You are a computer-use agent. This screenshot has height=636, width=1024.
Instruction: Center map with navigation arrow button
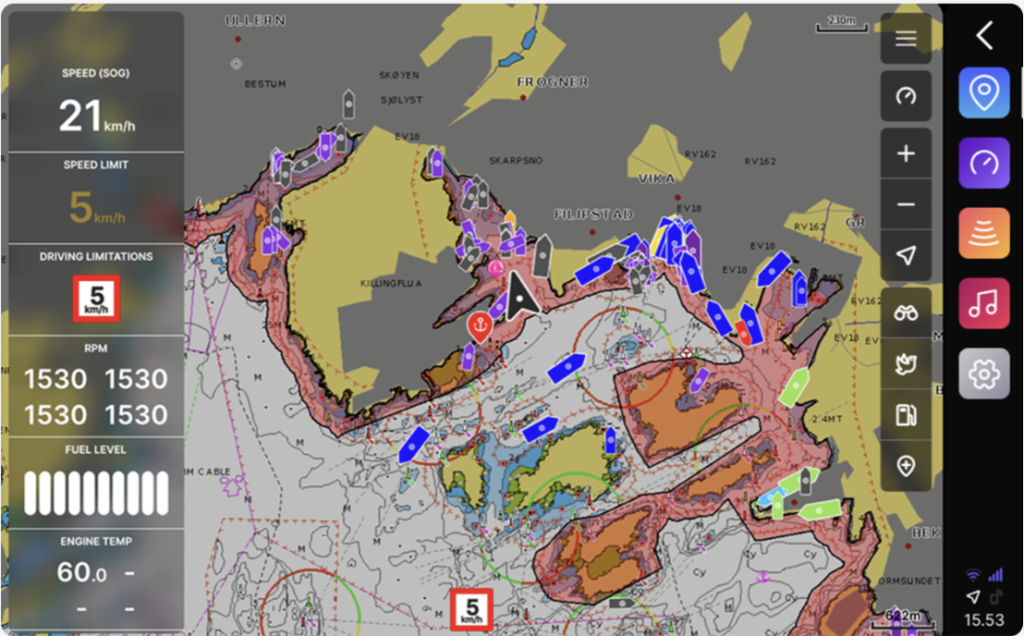click(906, 255)
